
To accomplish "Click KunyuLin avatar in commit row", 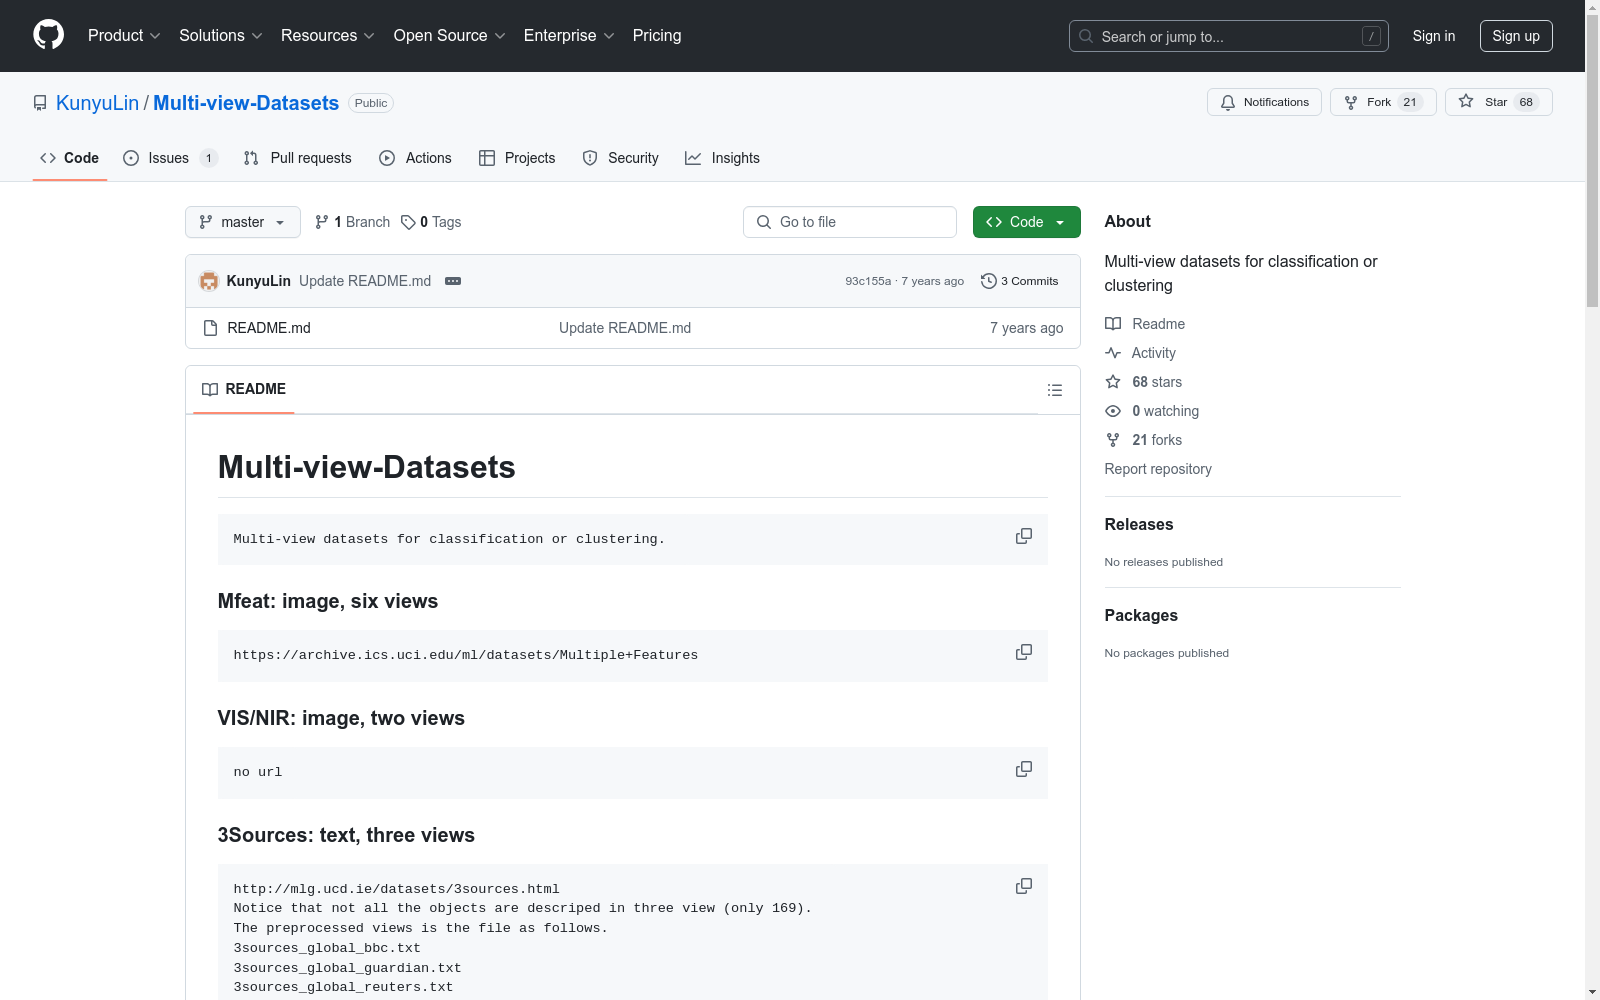I will [x=209, y=281].
